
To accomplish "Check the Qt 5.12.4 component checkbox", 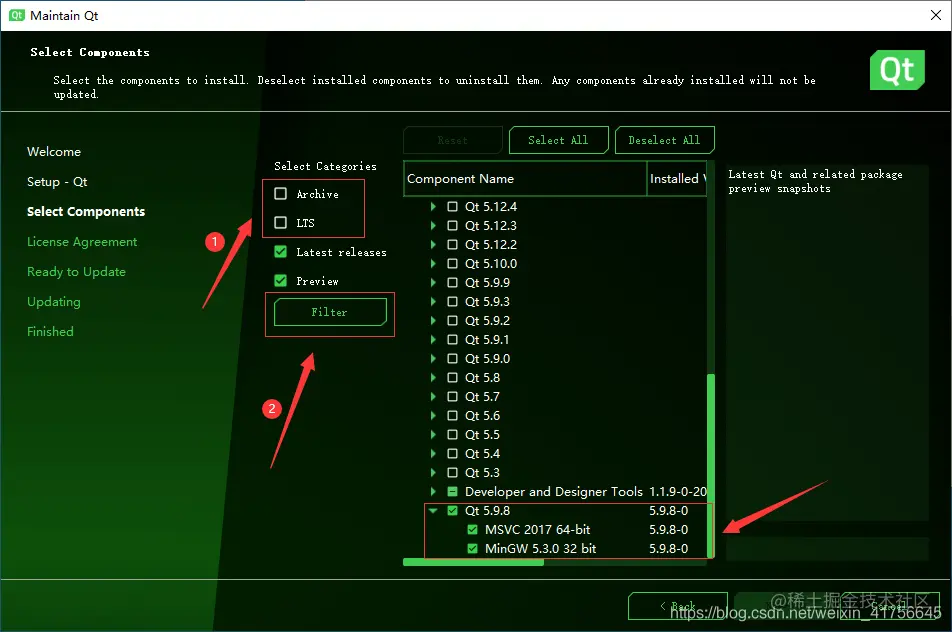I will click(x=452, y=206).
